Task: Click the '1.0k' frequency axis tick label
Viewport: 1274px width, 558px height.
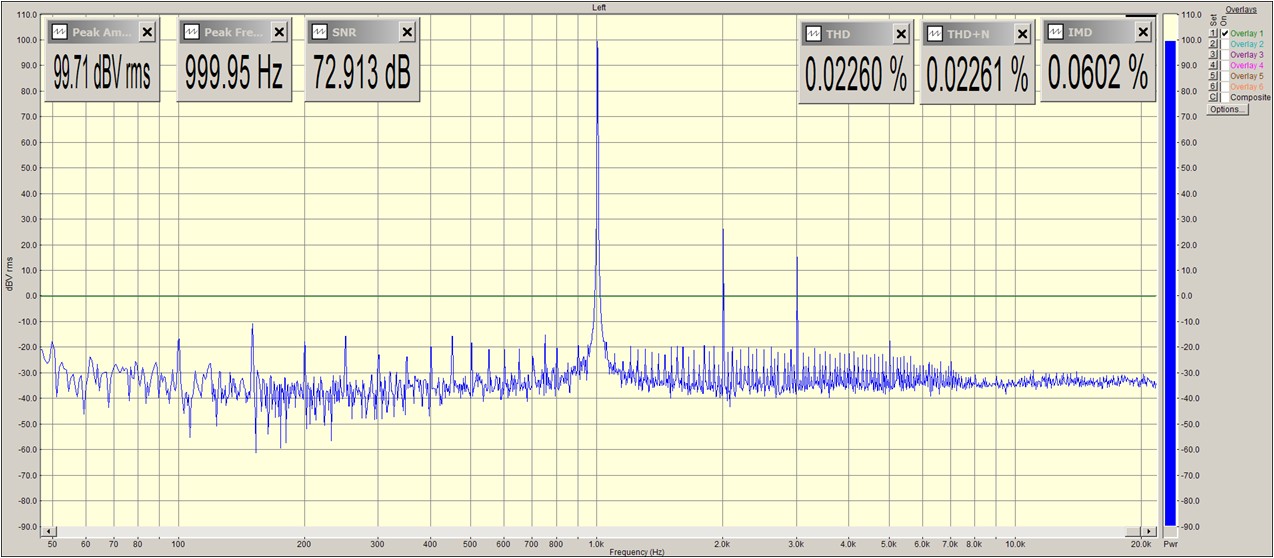Action: tap(597, 543)
